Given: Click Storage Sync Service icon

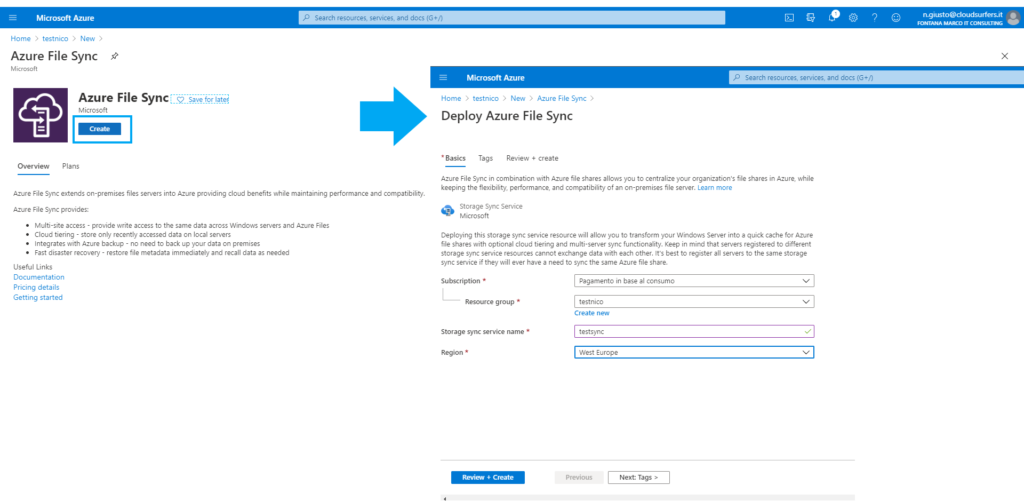Looking at the screenshot, I should click(x=447, y=210).
